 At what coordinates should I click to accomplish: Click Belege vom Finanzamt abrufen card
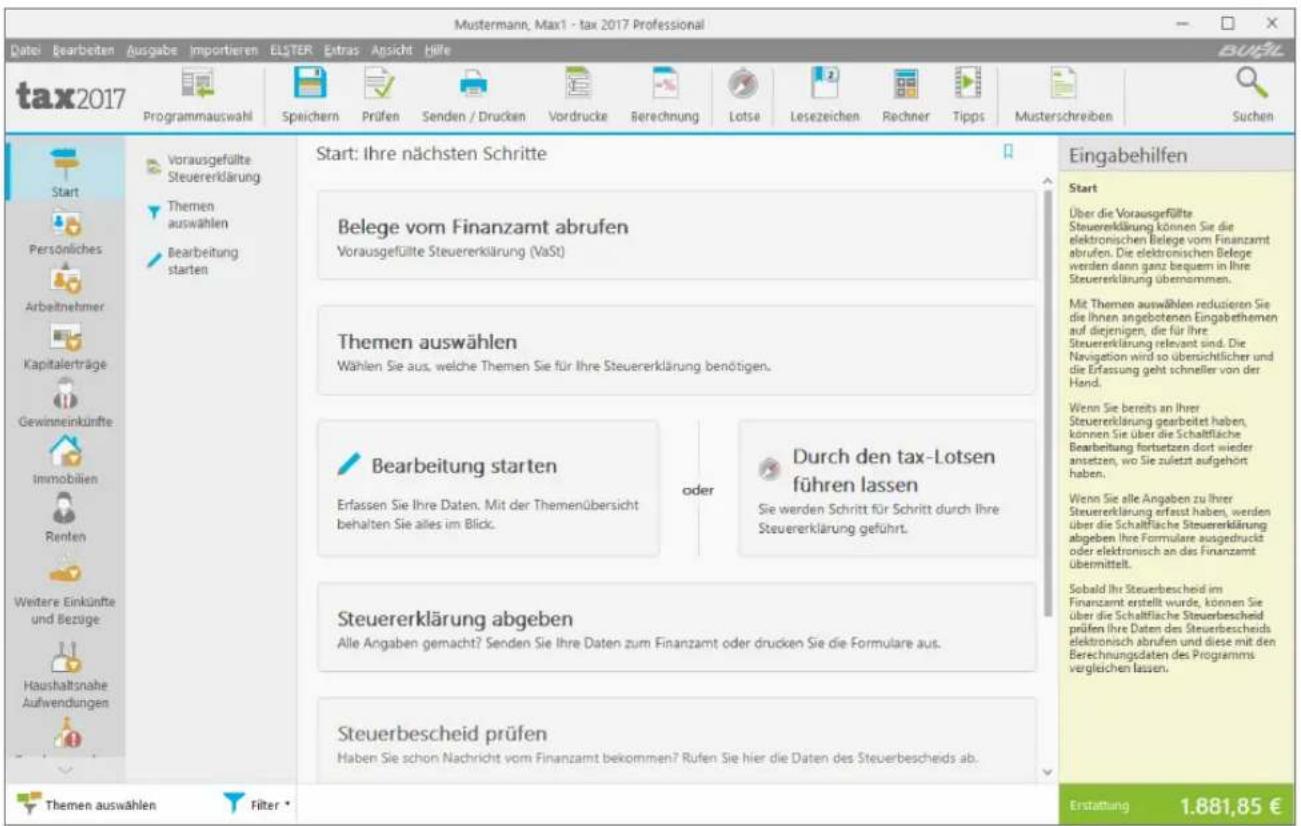tap(677, 235)
